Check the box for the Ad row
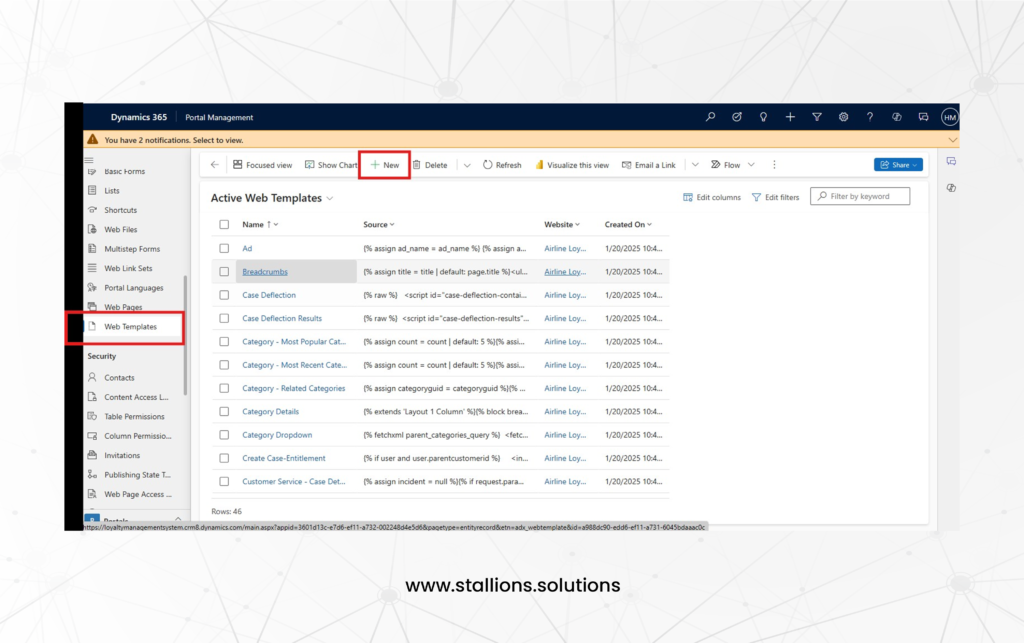This screenshot has width=1024, height=643. pos(224,248)
